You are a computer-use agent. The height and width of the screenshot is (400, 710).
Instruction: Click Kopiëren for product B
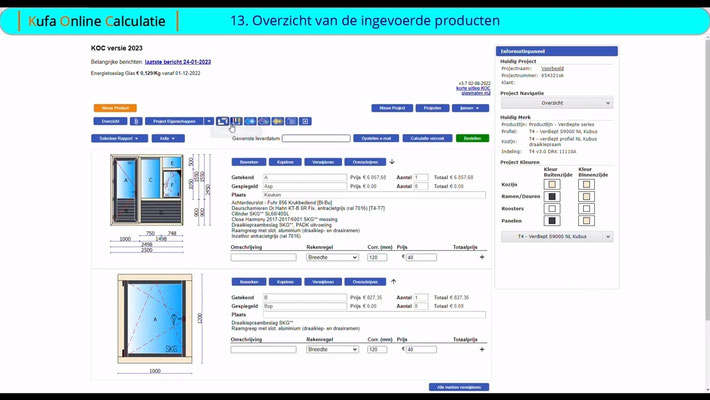click(285, 282)
